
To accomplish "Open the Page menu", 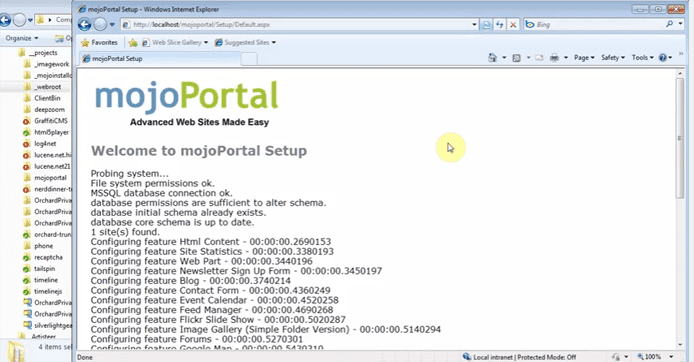I will [x=584, y=58].
